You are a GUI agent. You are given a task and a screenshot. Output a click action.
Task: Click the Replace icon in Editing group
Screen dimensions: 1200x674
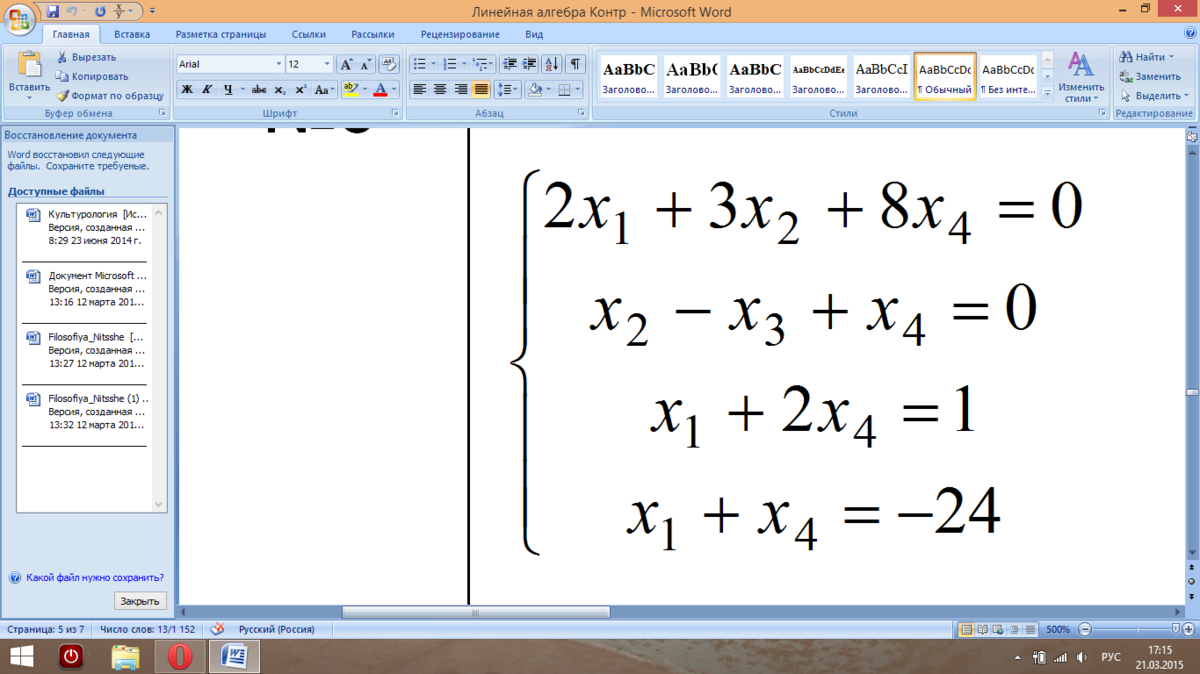(x=1127, y=76)
